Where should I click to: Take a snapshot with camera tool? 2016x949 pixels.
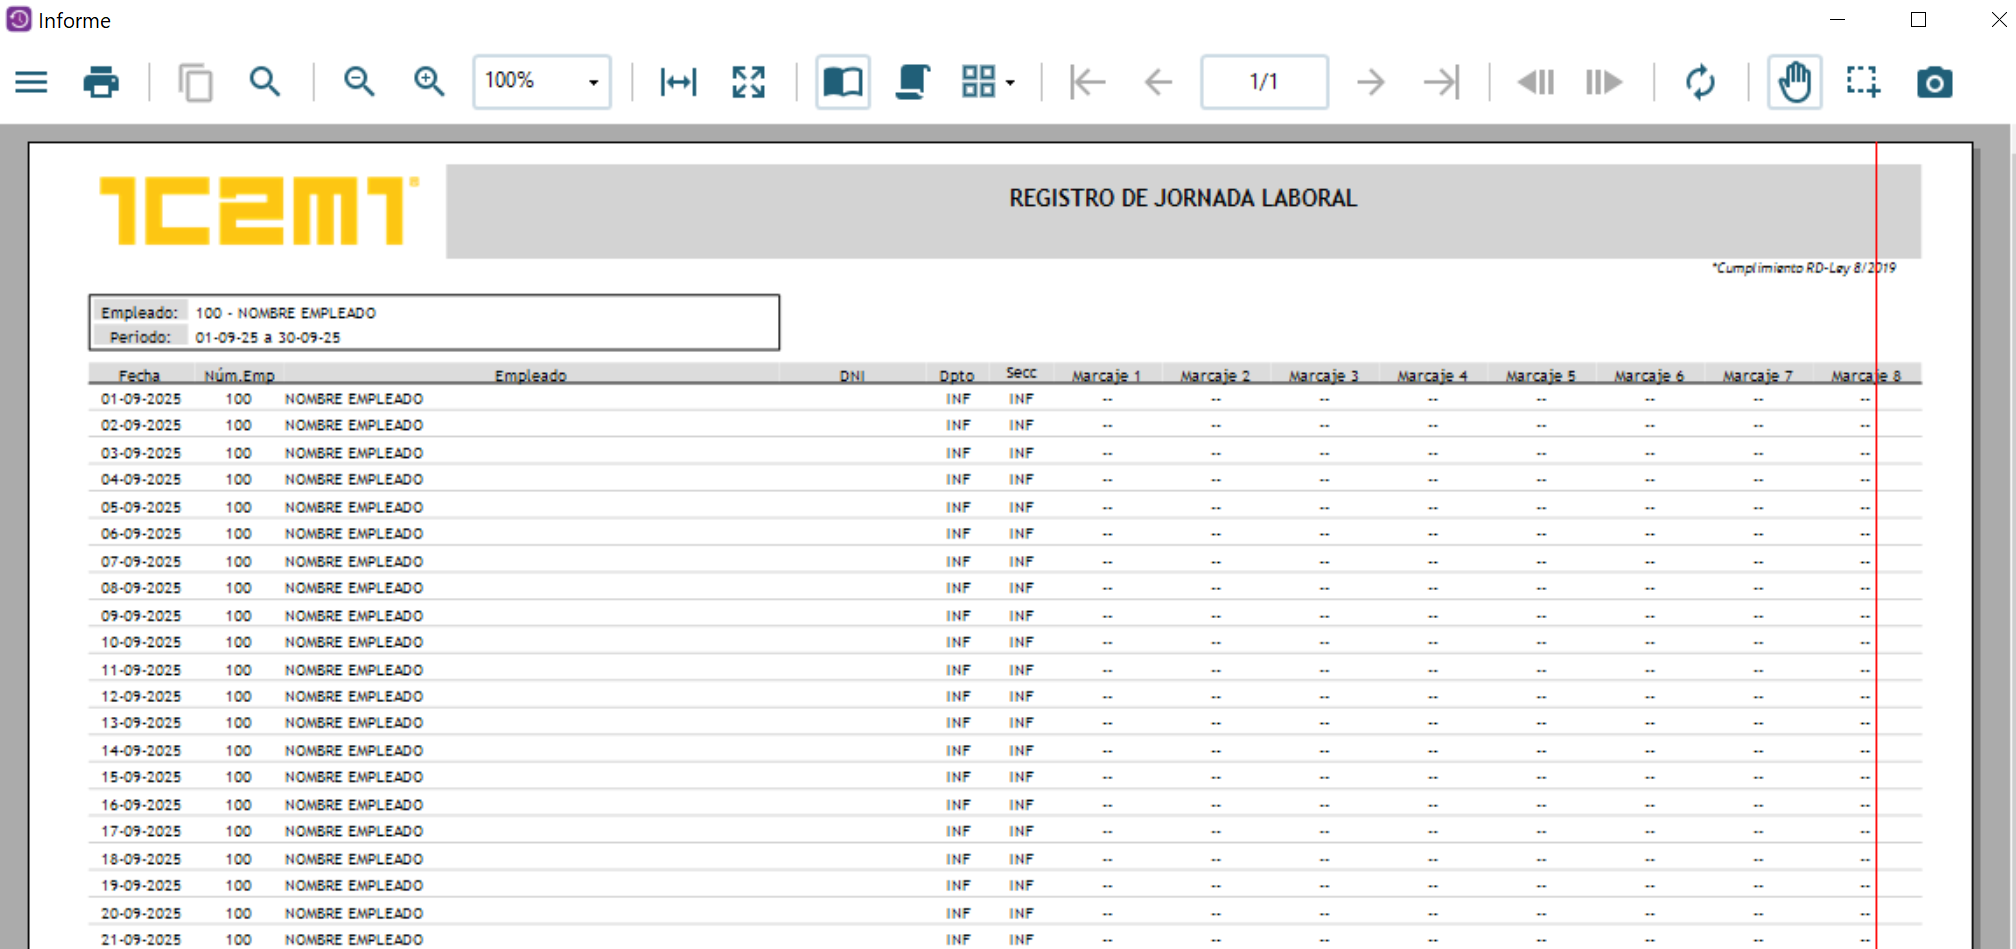point(1935,82)
